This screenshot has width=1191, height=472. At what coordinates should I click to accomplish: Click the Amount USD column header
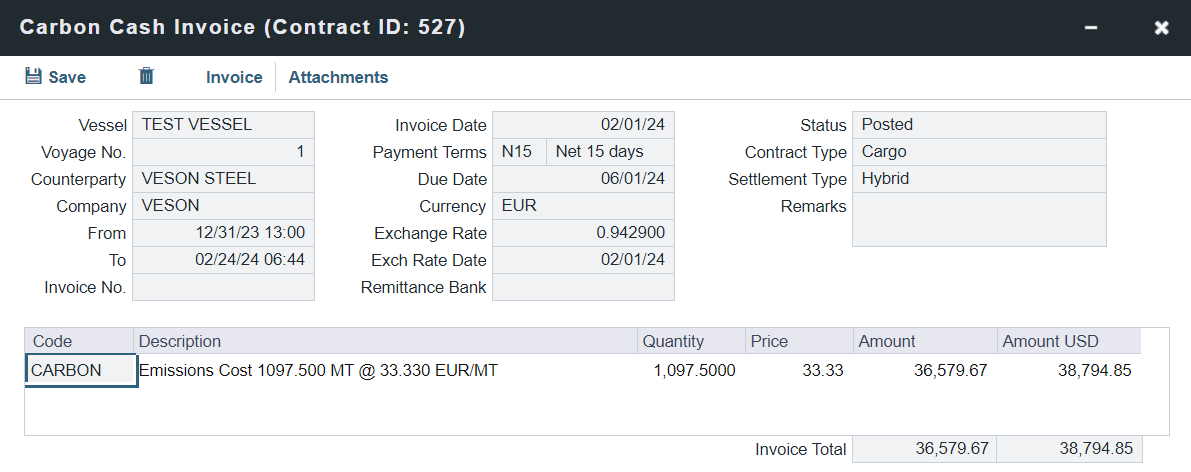(1068, 341)
